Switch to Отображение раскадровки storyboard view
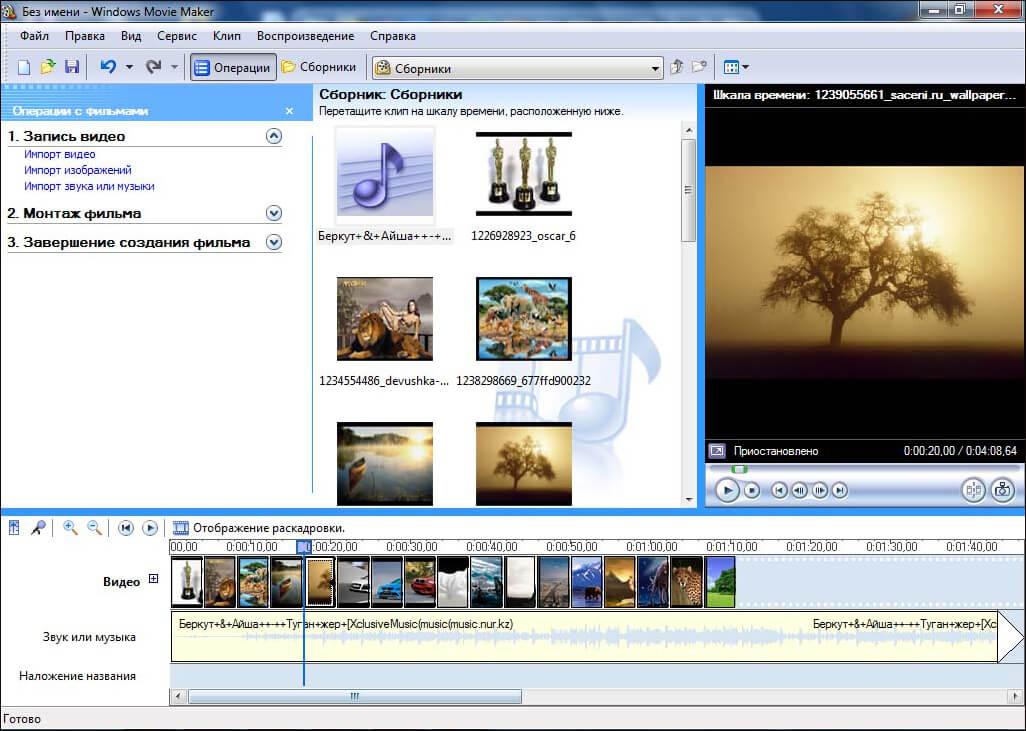This screenshot has height=731, width=1026. click(258, 528)
